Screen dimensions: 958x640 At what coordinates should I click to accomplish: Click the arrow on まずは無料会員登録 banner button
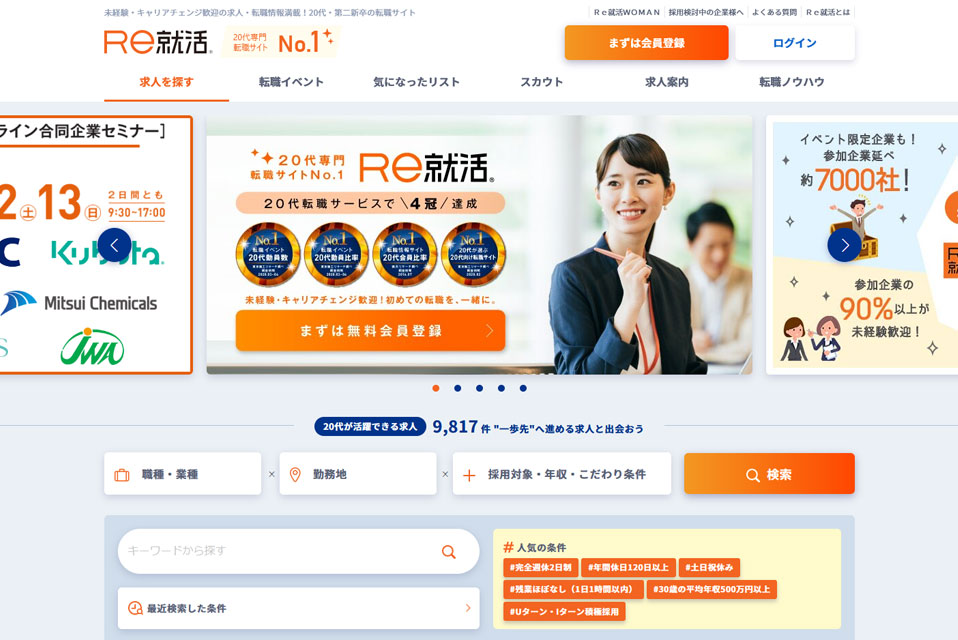click(x=489, y=330)
